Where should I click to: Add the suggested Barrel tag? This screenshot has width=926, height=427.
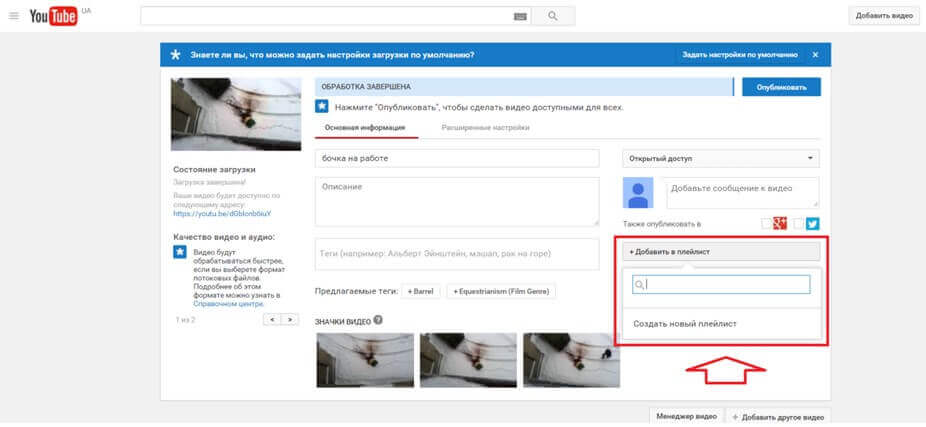pos(420,291)
